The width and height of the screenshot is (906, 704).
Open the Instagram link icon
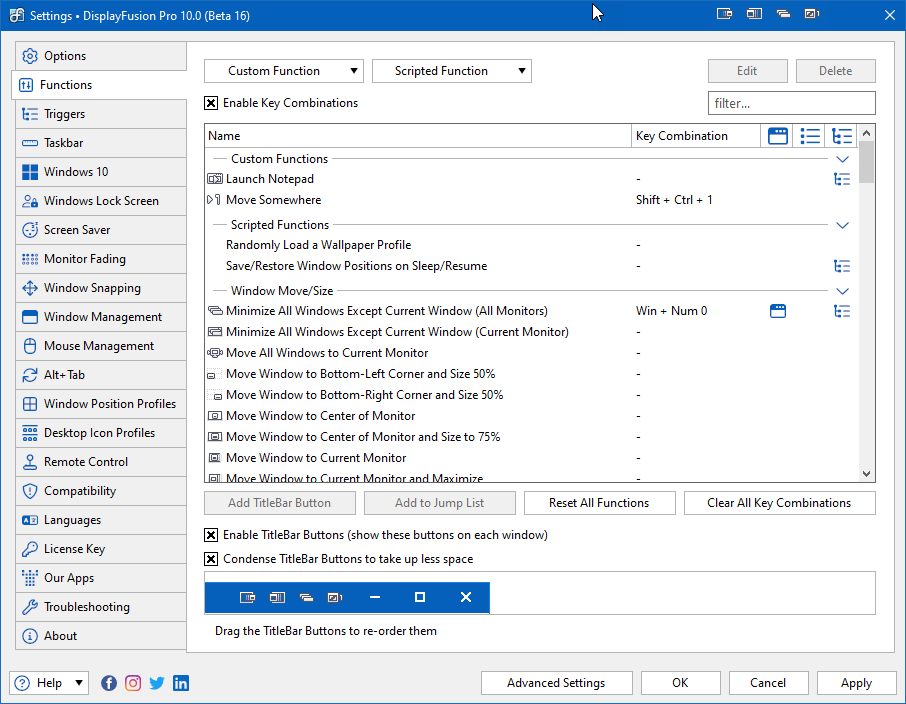[133, 683]
